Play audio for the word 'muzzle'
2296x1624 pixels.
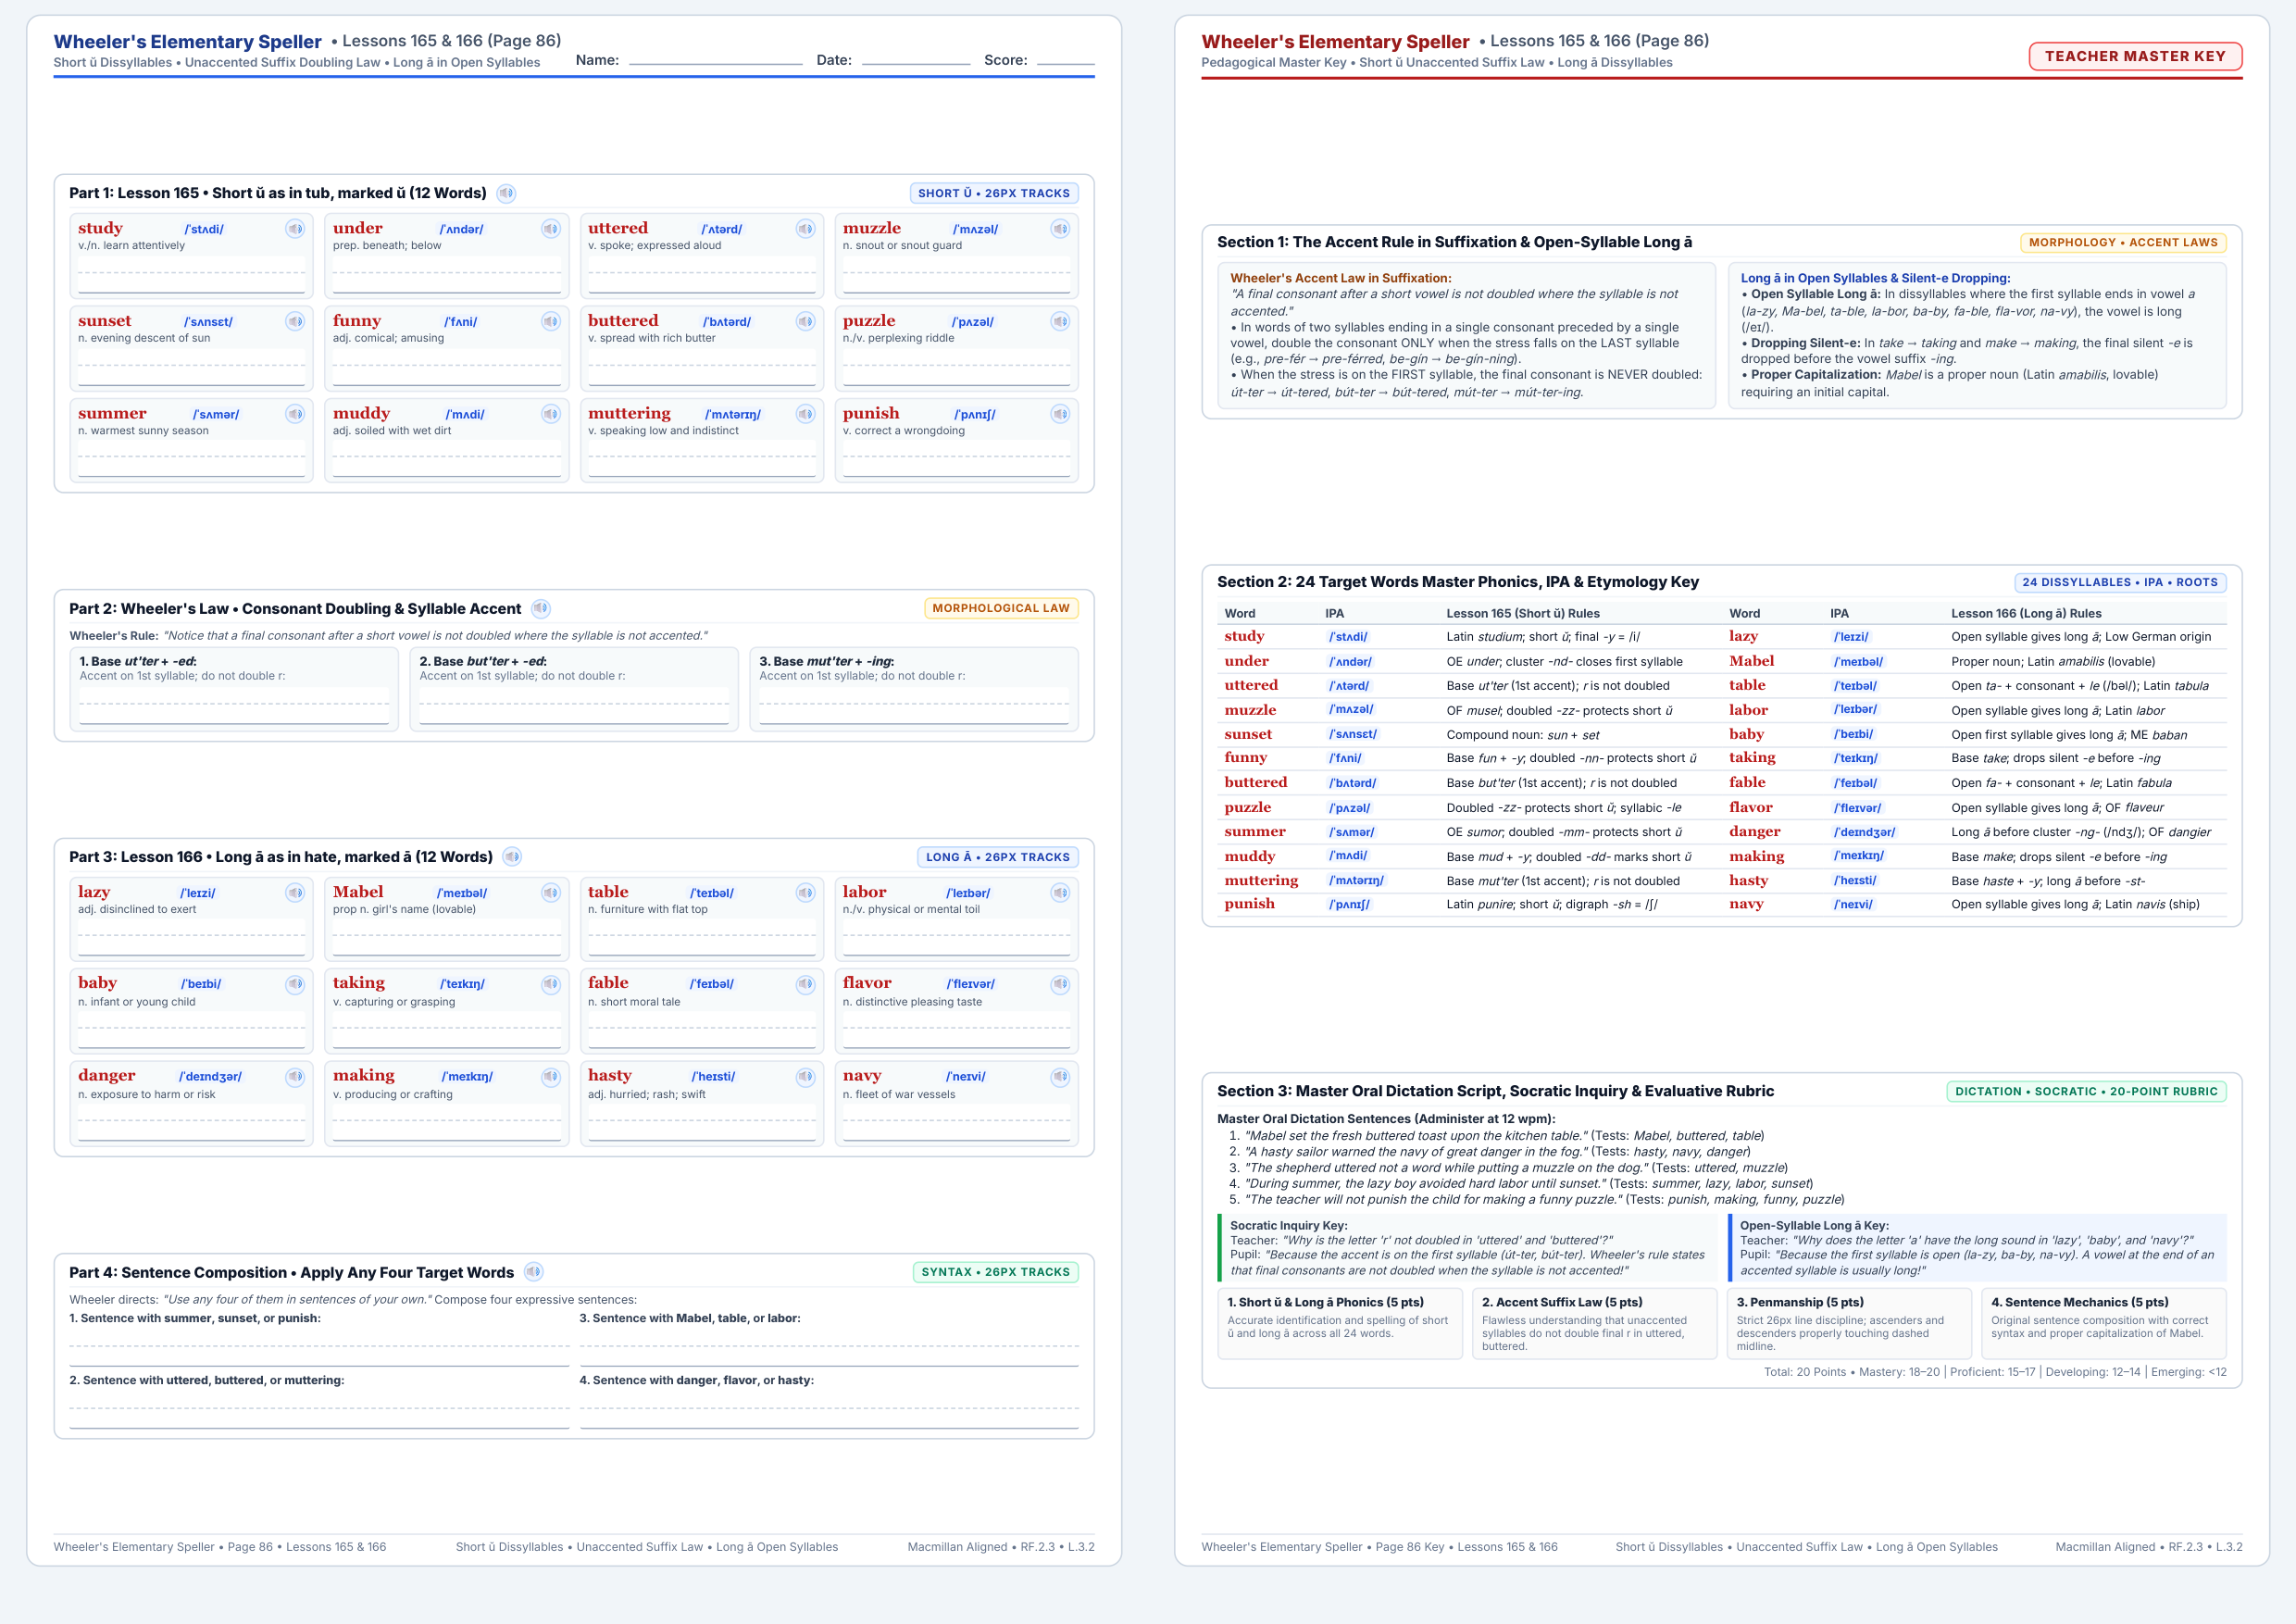coord(1060,229)
